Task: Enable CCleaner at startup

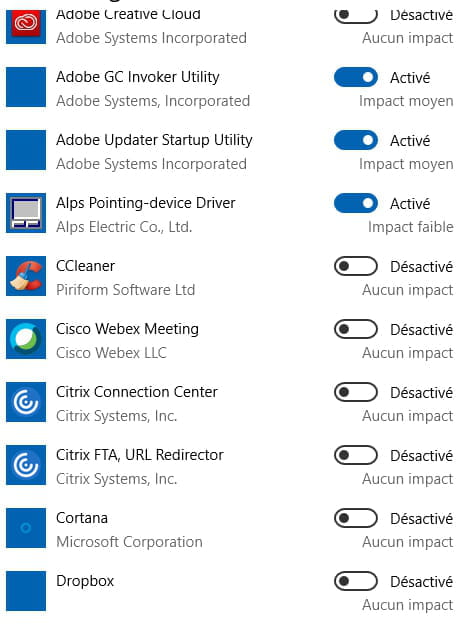Action: pyautogui.click(x=356, y=266)
